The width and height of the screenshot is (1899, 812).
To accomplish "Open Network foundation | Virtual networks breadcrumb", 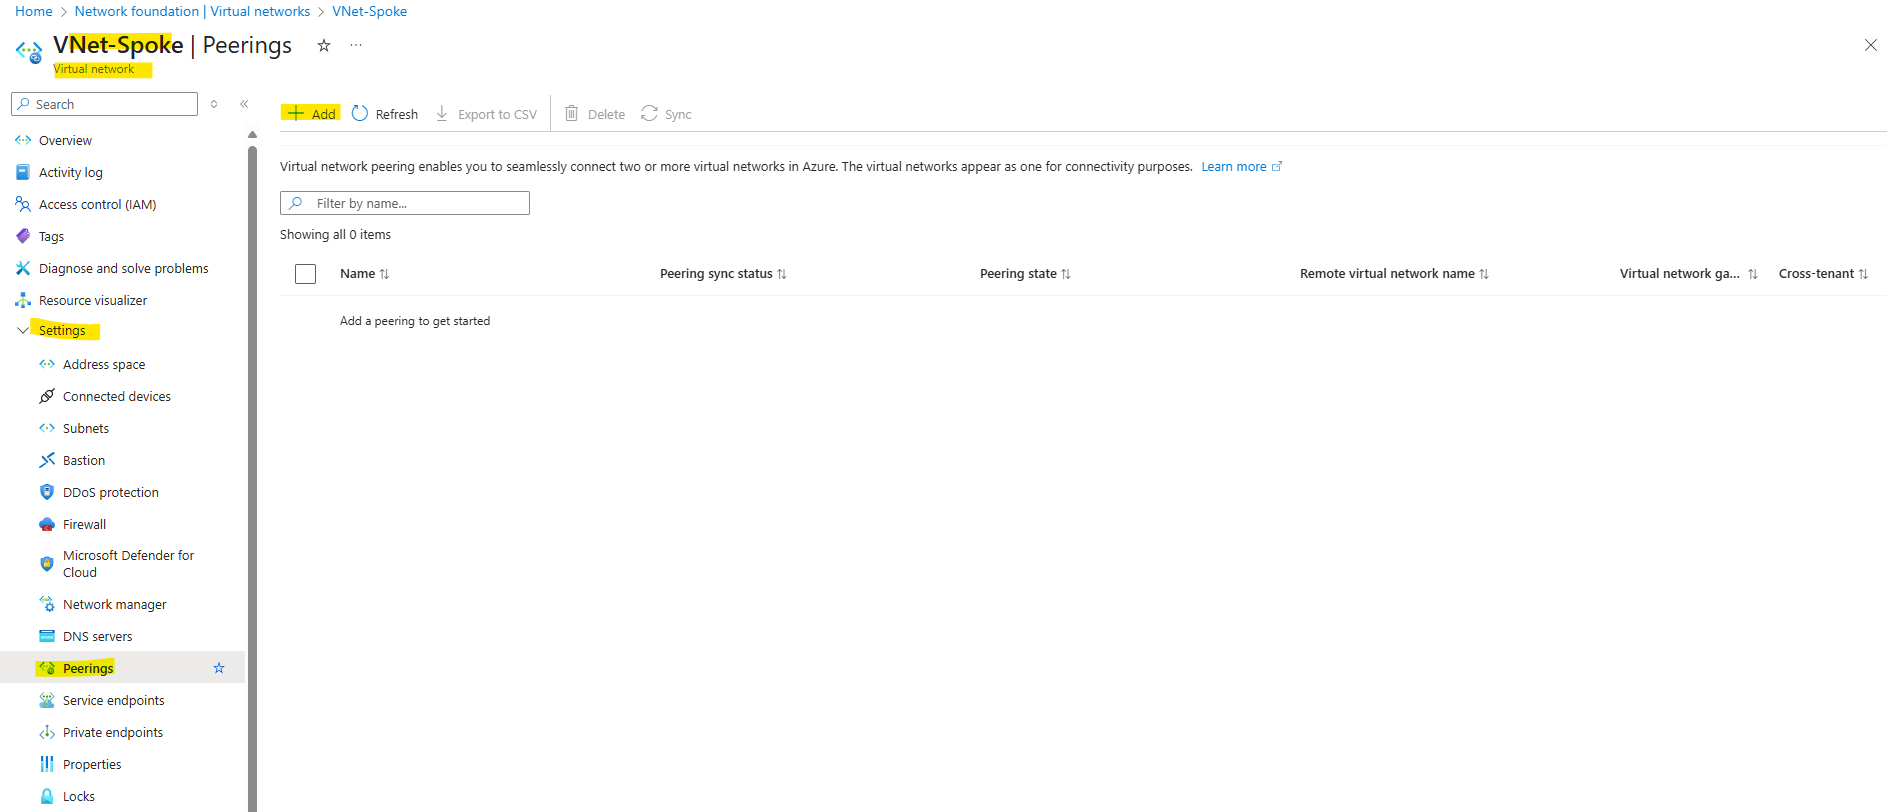I will click(x=192, y=11).
